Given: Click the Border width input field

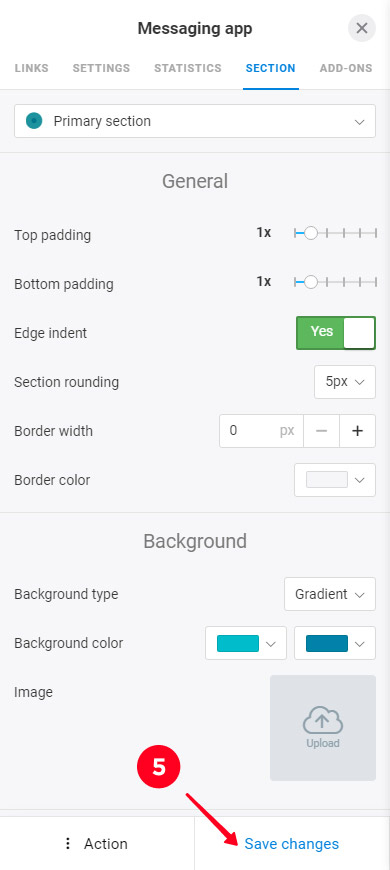Looking at the screenshot, I should coord(261,431).
